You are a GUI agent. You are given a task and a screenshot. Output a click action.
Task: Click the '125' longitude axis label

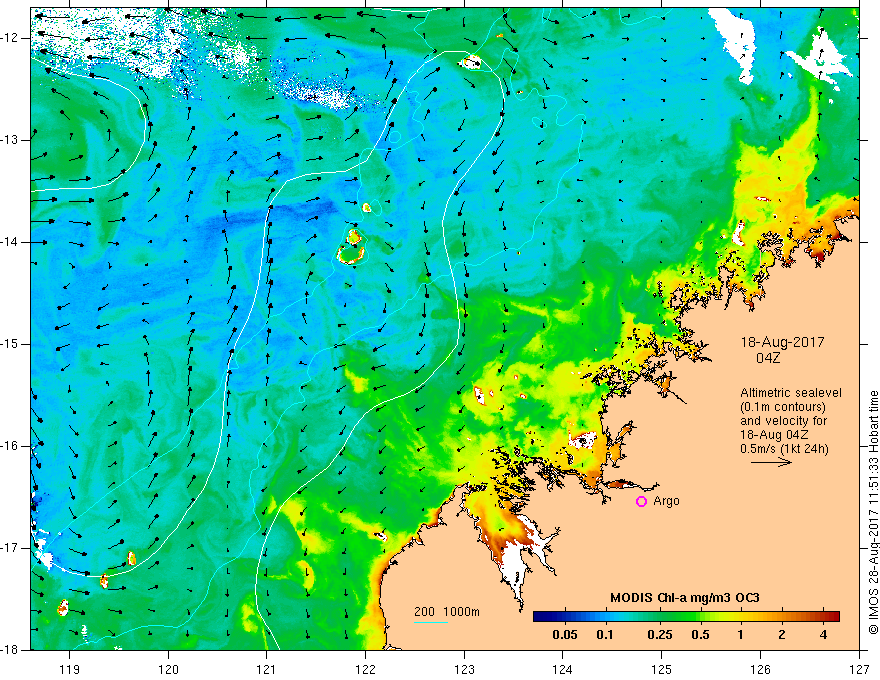point(661,669)
